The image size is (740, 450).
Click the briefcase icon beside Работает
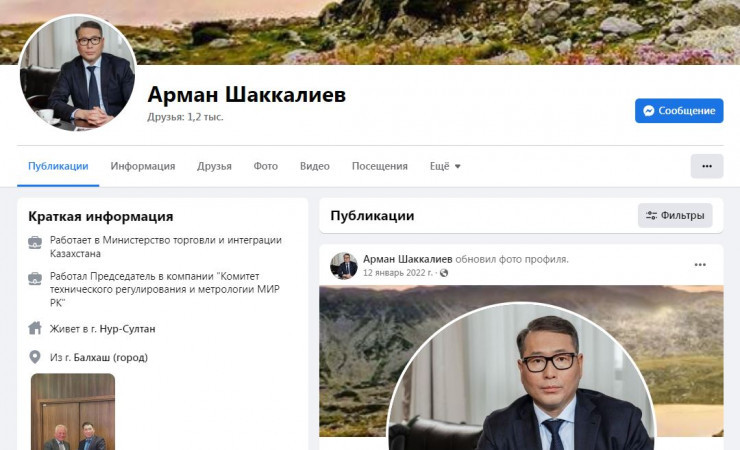pyautogui.click(x=35, y=242)
